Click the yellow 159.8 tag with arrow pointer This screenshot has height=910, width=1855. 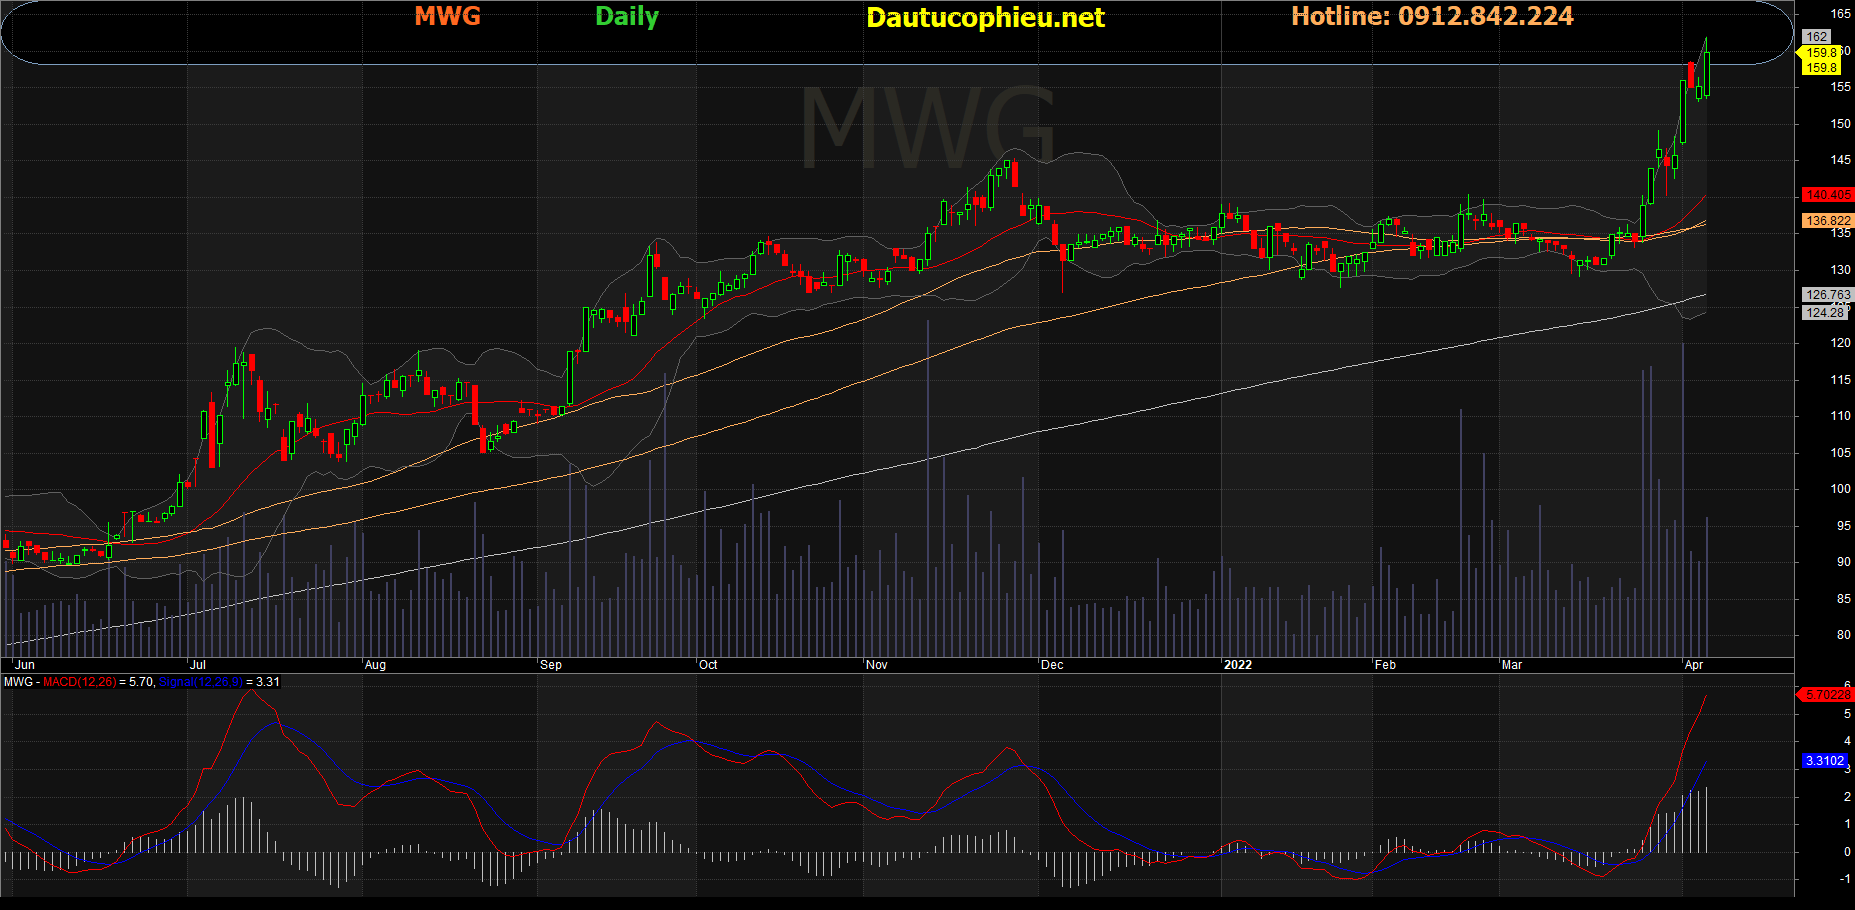click(1819, 53)
